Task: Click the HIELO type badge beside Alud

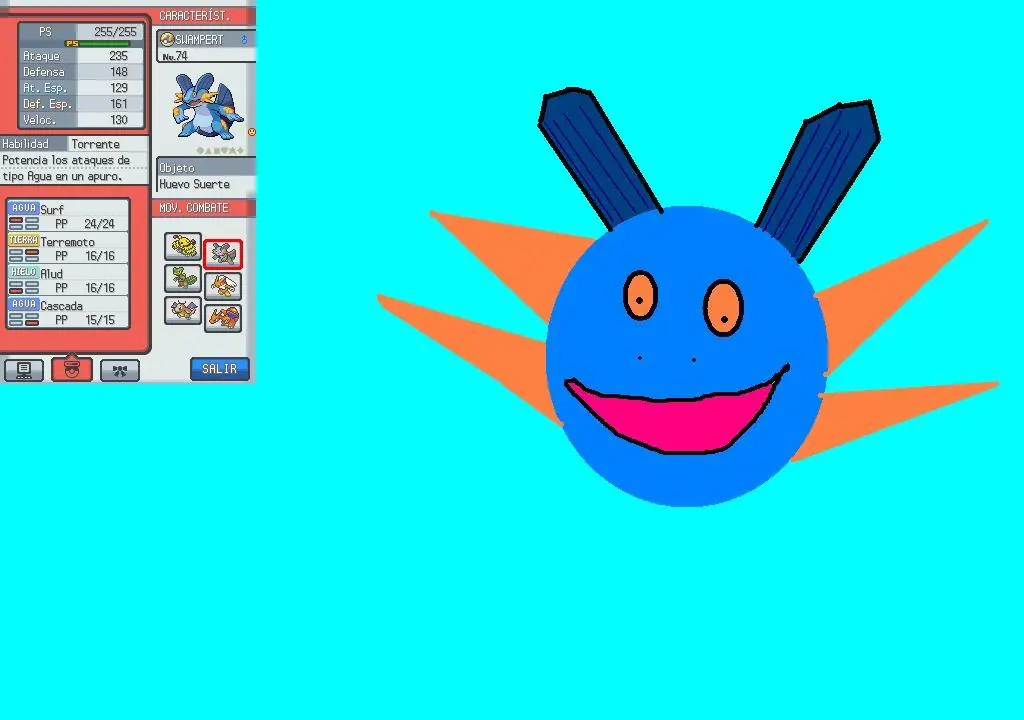Action: [x=24, y=272]
